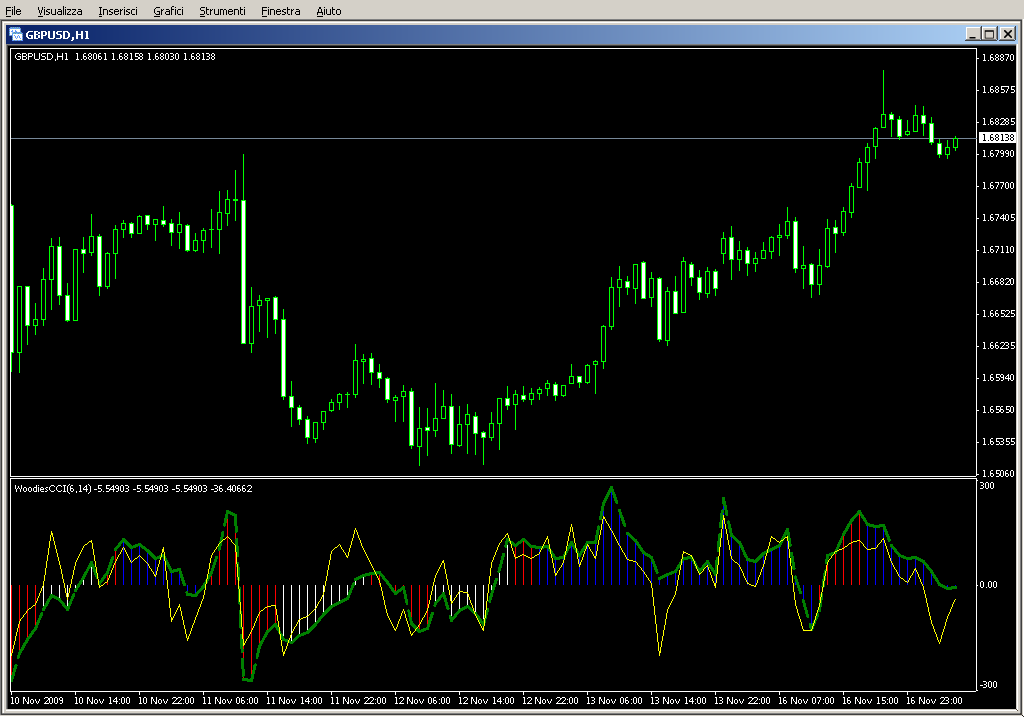Click the 1.67110 price scale value
Image resolution: width=1024 pixels, height=717 pixels.
coord(999,249)
